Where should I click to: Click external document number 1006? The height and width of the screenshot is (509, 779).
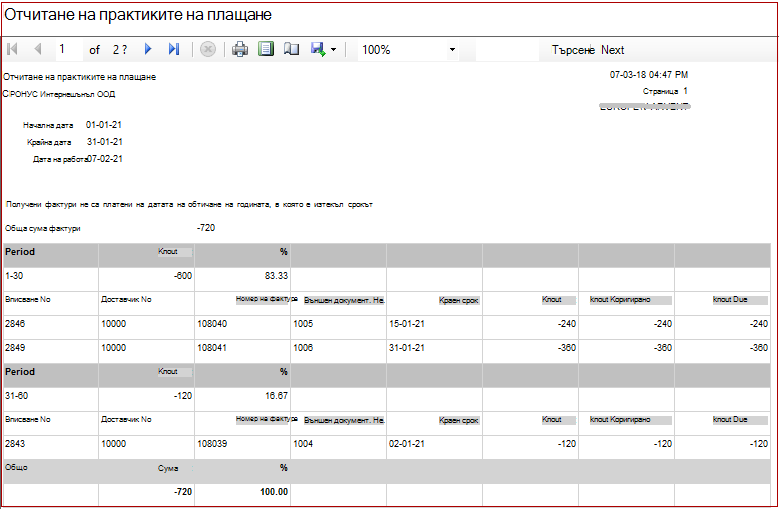[x=303, y=348]
